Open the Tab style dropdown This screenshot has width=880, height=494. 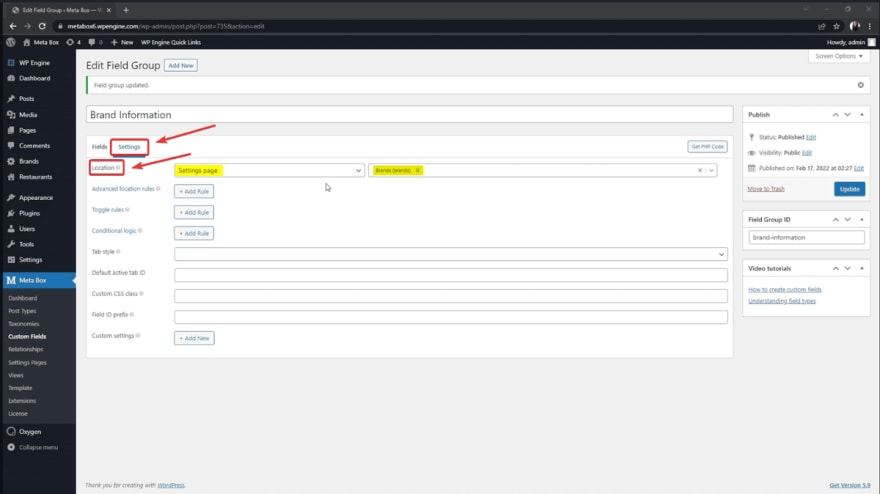451,254
